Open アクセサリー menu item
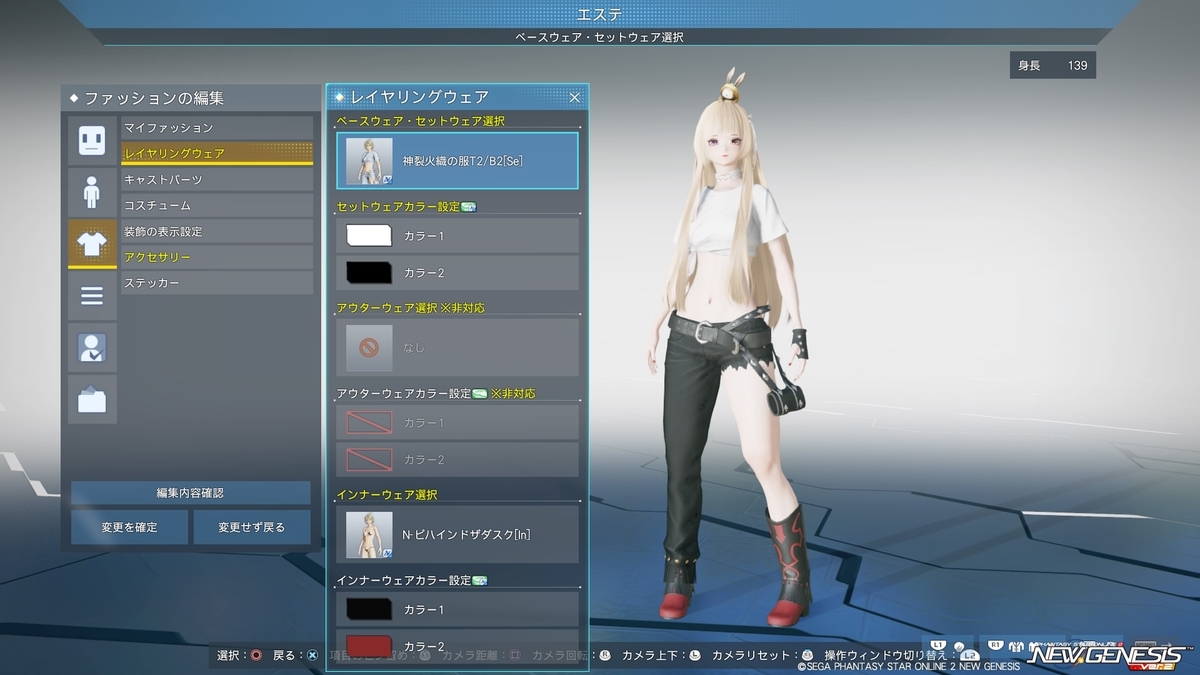This screenshot has width=1200, height=675. coord(217,257)
